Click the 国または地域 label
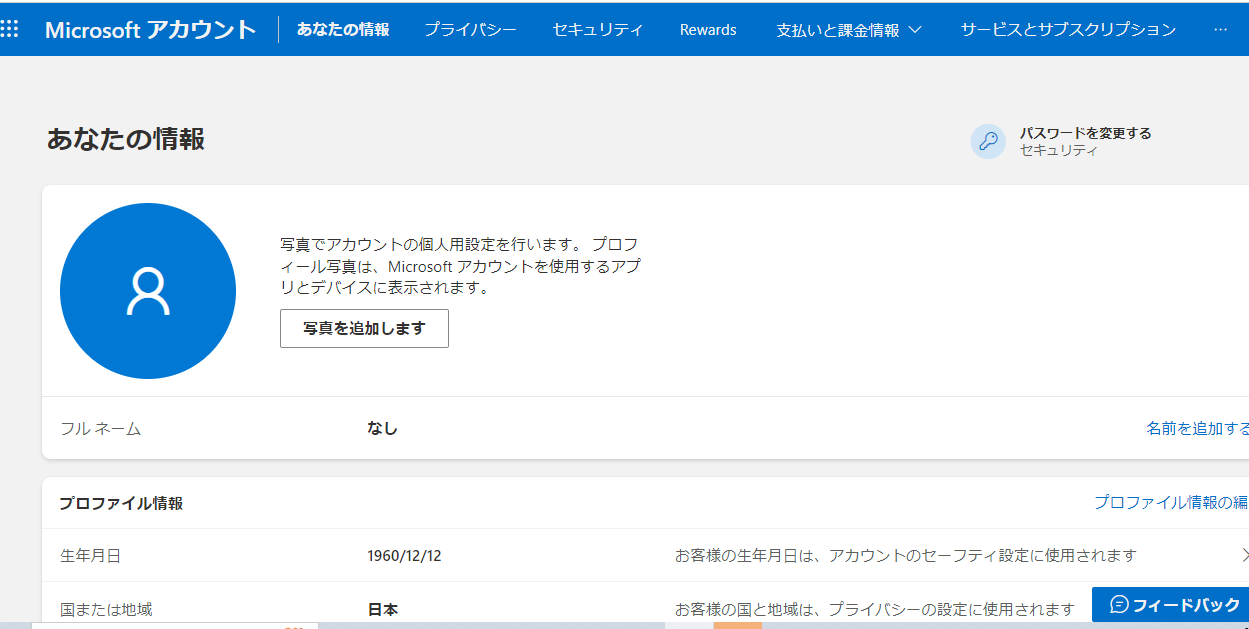 click(x=106, y=609)
